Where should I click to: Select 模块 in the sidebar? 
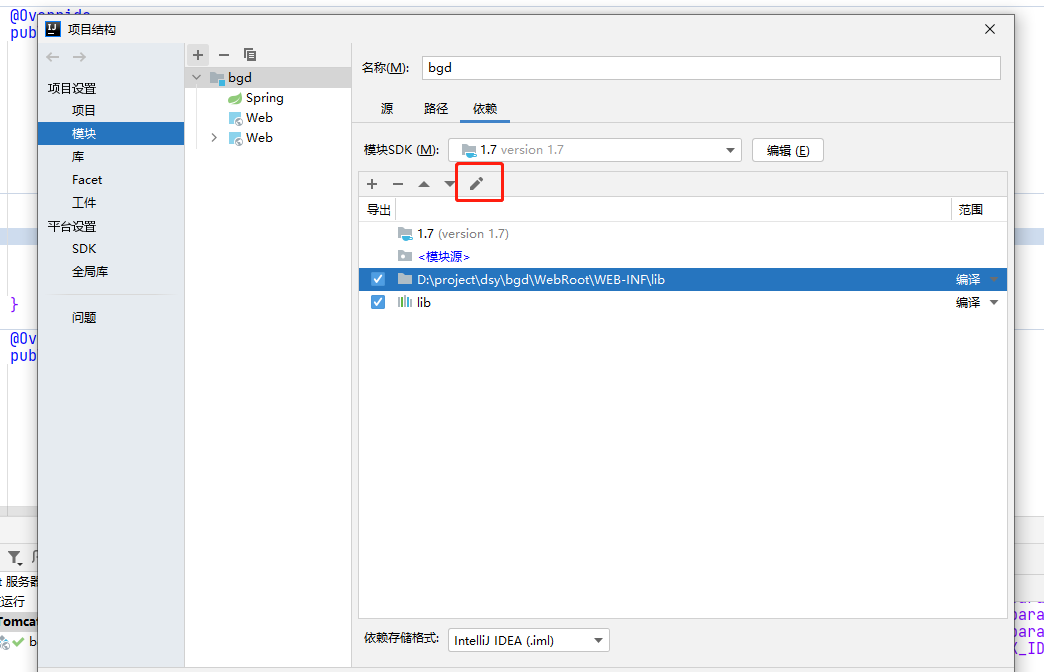point(111,133)
